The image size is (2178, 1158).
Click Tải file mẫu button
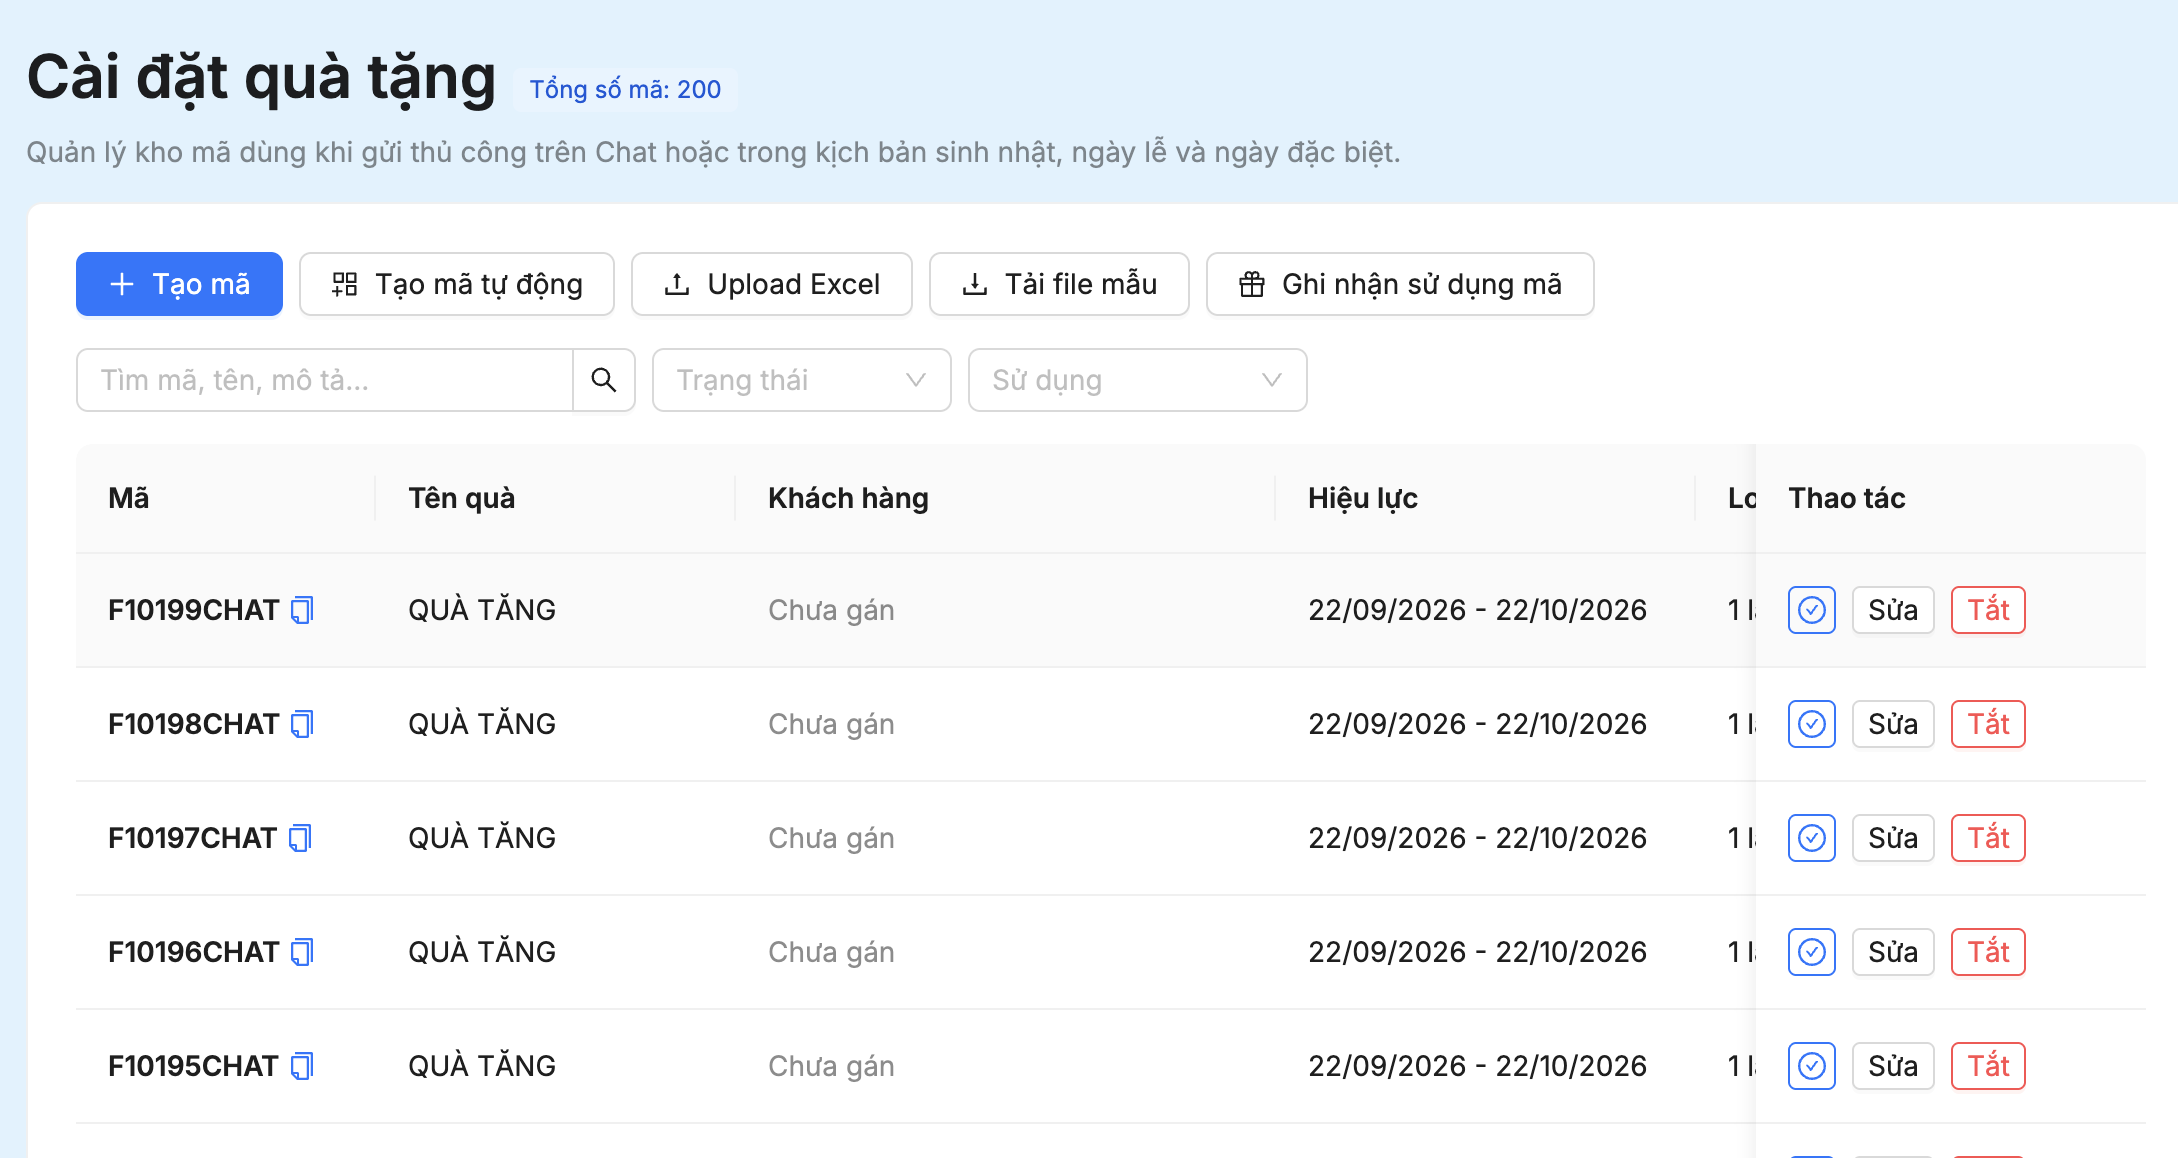click(x=1059, y=284)
